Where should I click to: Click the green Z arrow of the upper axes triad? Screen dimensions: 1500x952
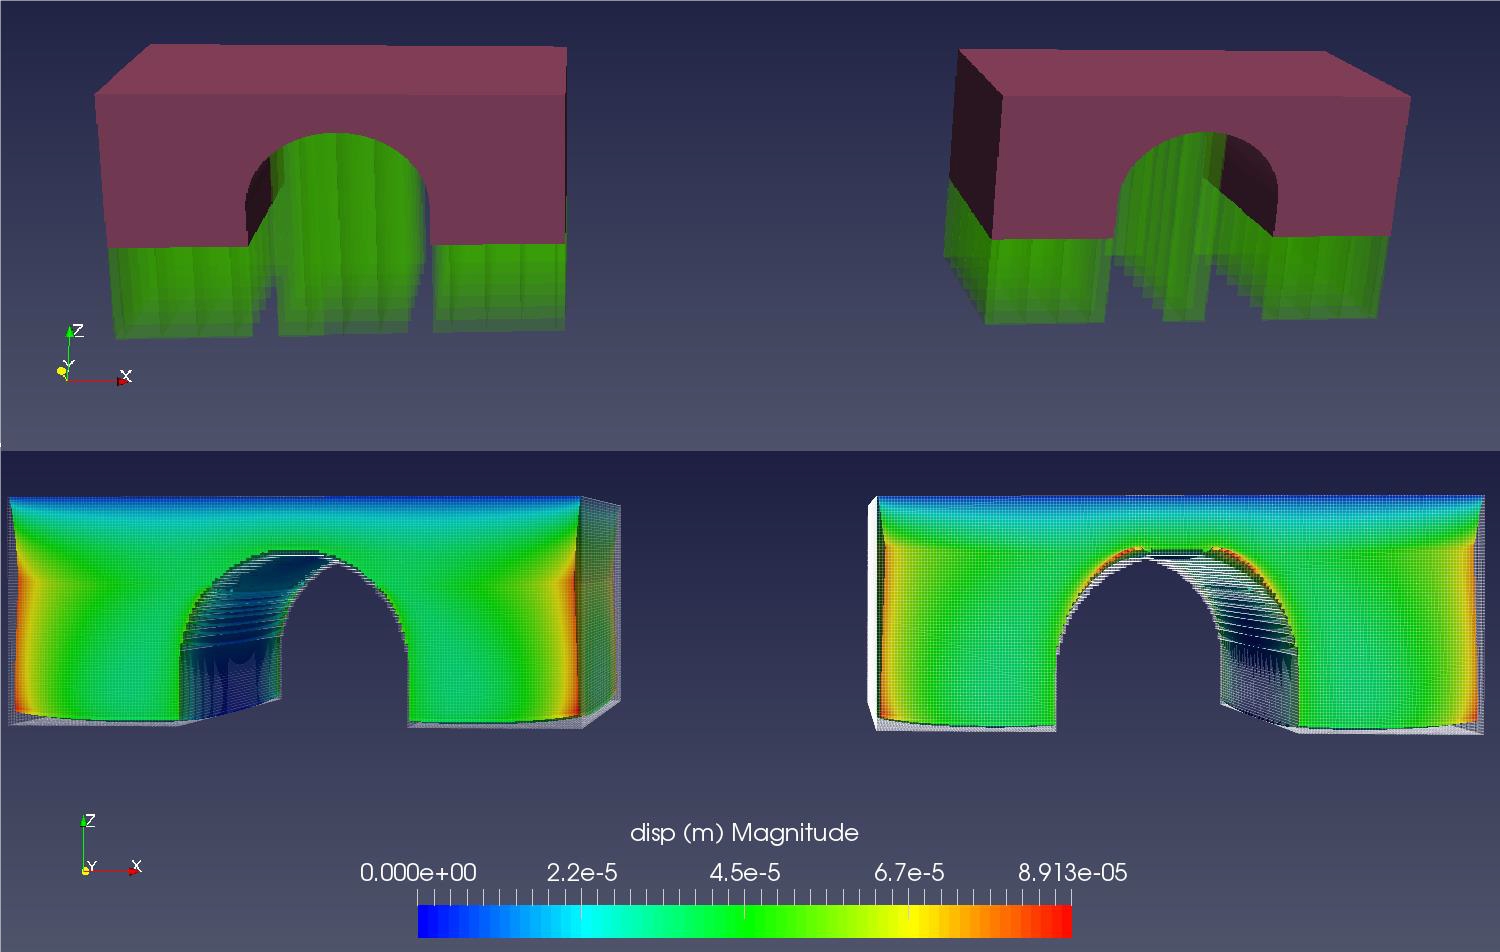point(69,334)
